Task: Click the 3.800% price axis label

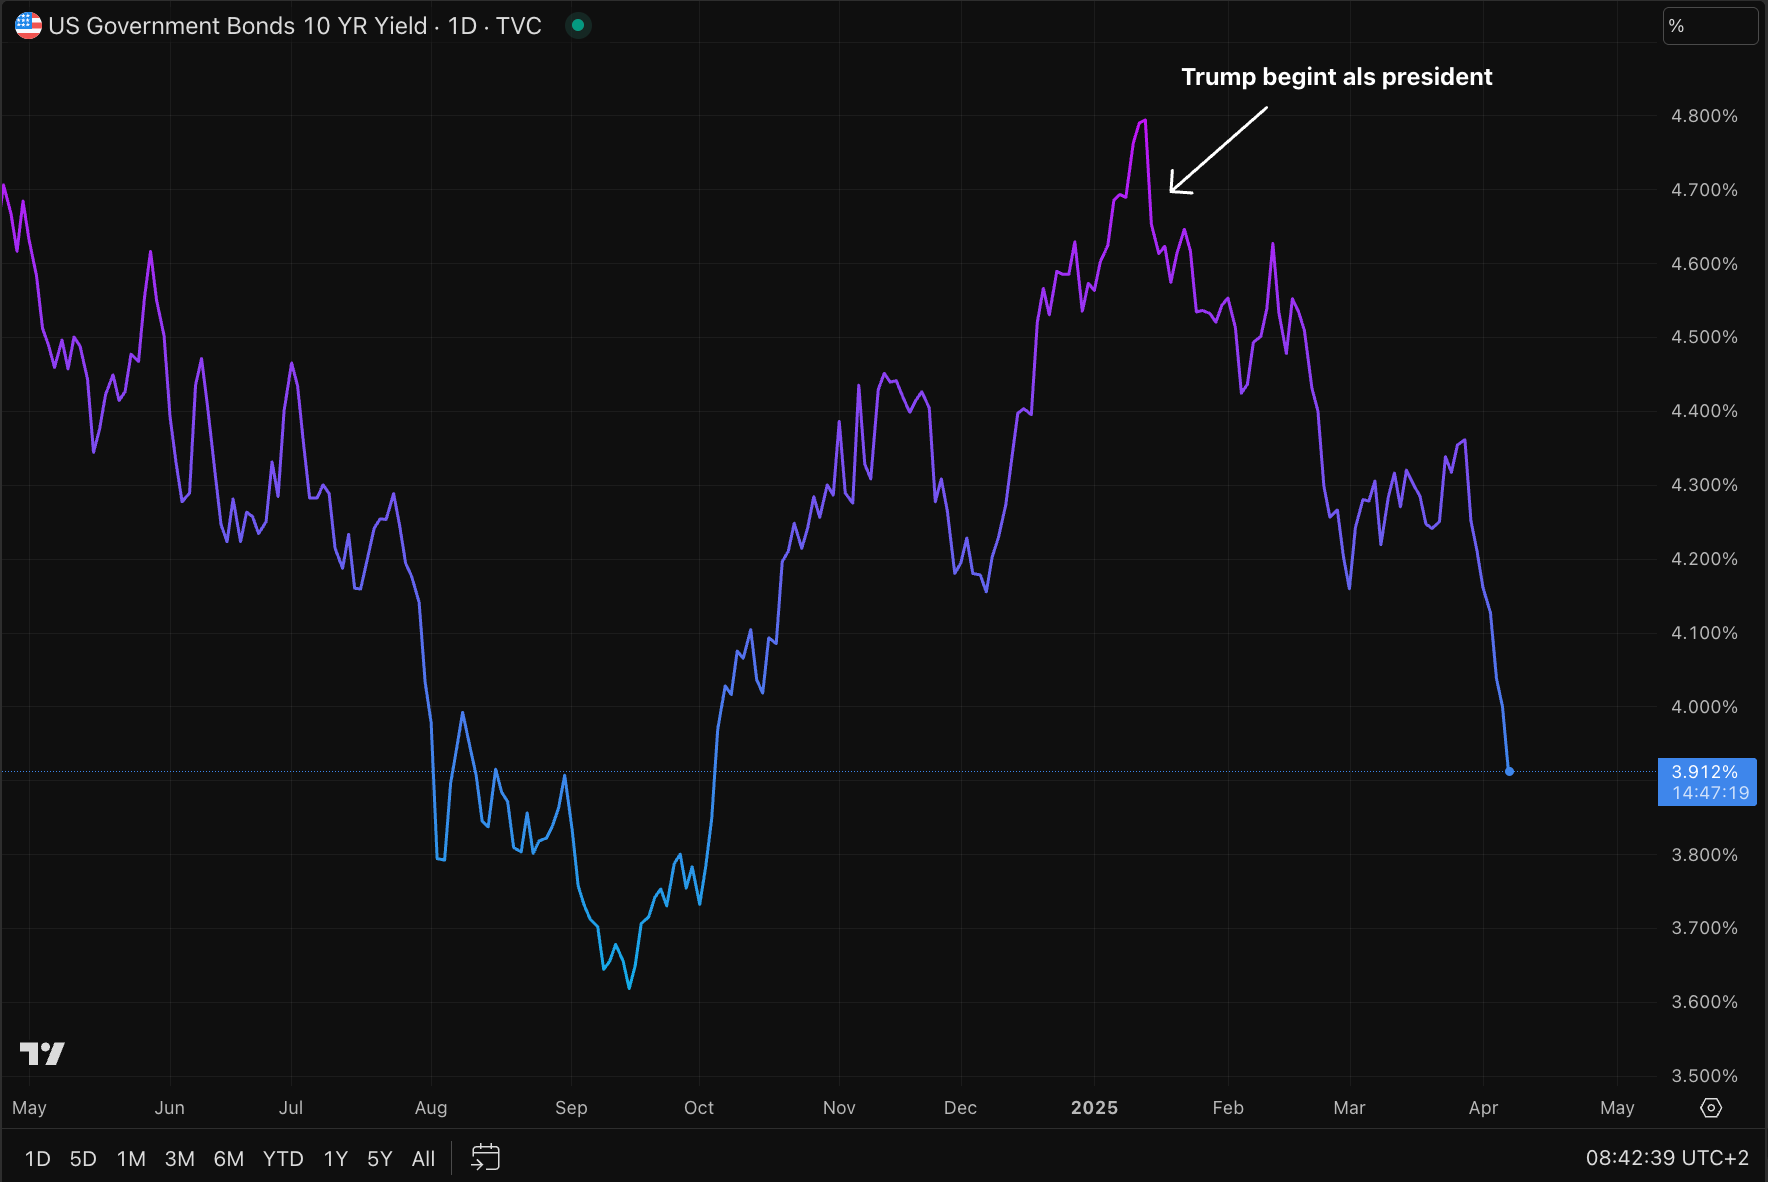Action: 1704,855
